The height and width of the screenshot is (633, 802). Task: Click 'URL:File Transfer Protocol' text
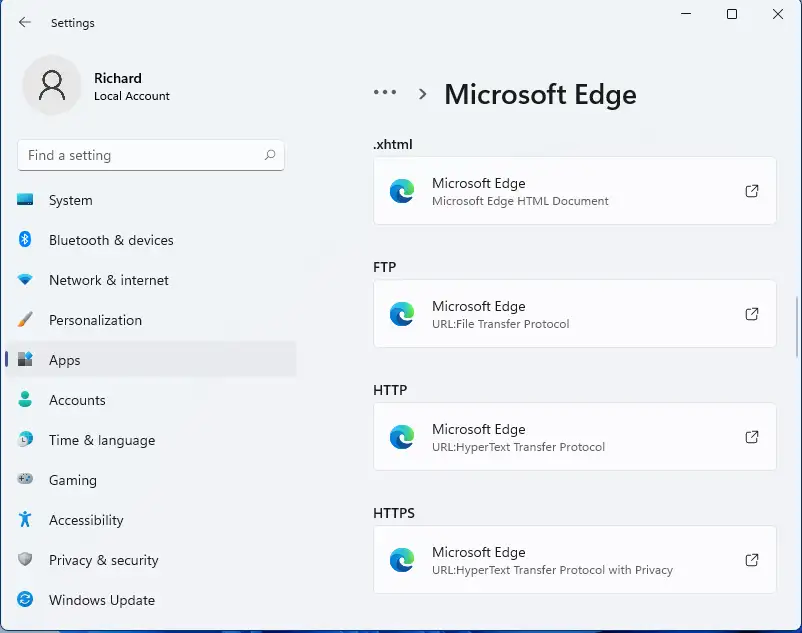(x=500, y=324)
